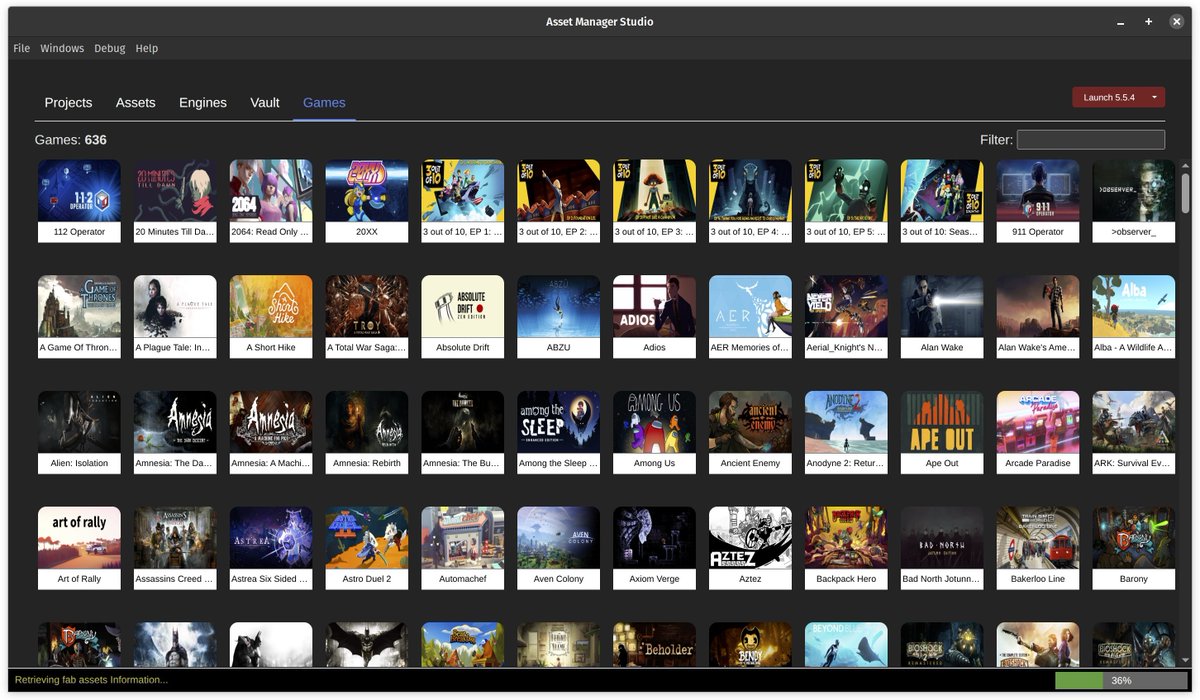Click the AER Memories of Old label
The image size is (1200, 700).
coord(750,348)
